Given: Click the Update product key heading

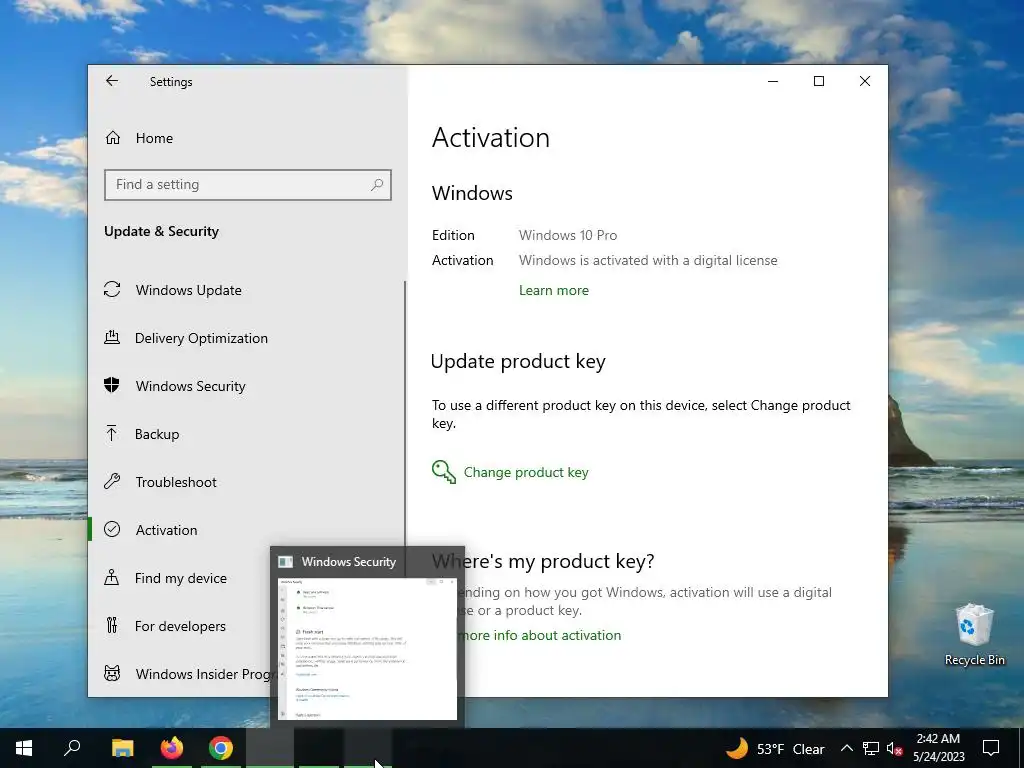Looking at the screenshot, I should (x=518, y=361).
